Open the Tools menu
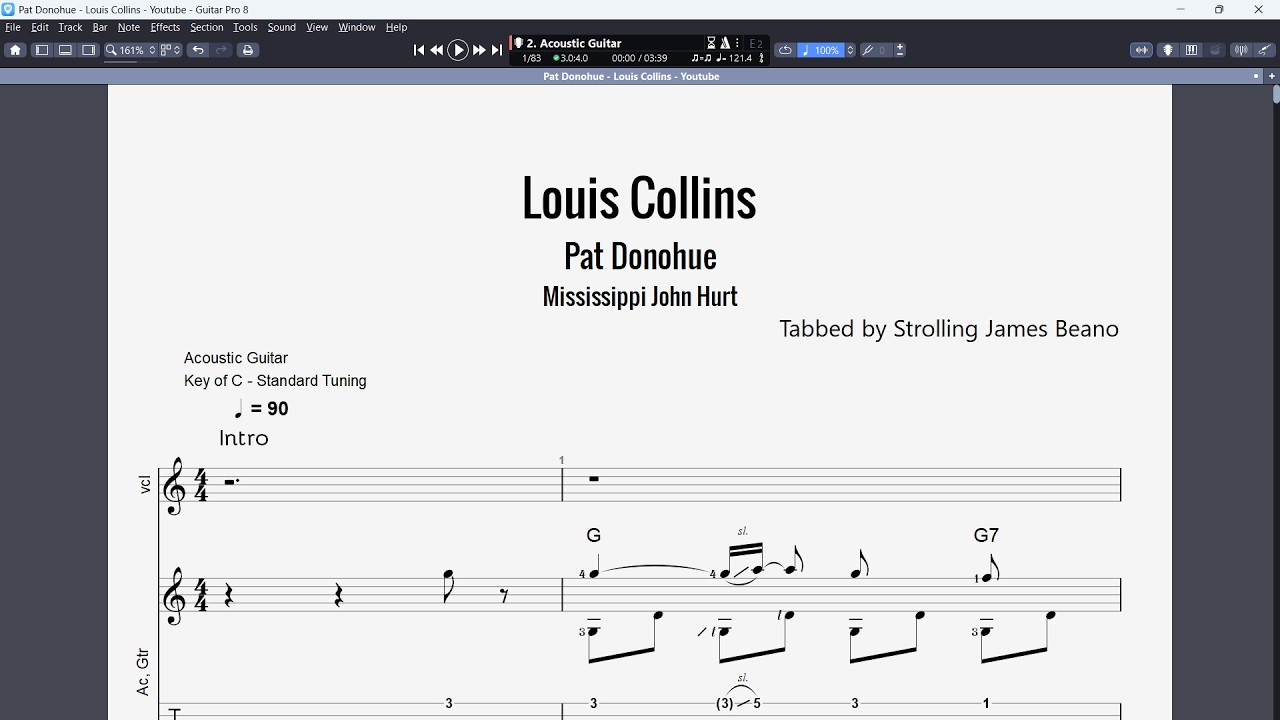The height and width of the screenshot is (720, 1280). (x=245, y=27)
